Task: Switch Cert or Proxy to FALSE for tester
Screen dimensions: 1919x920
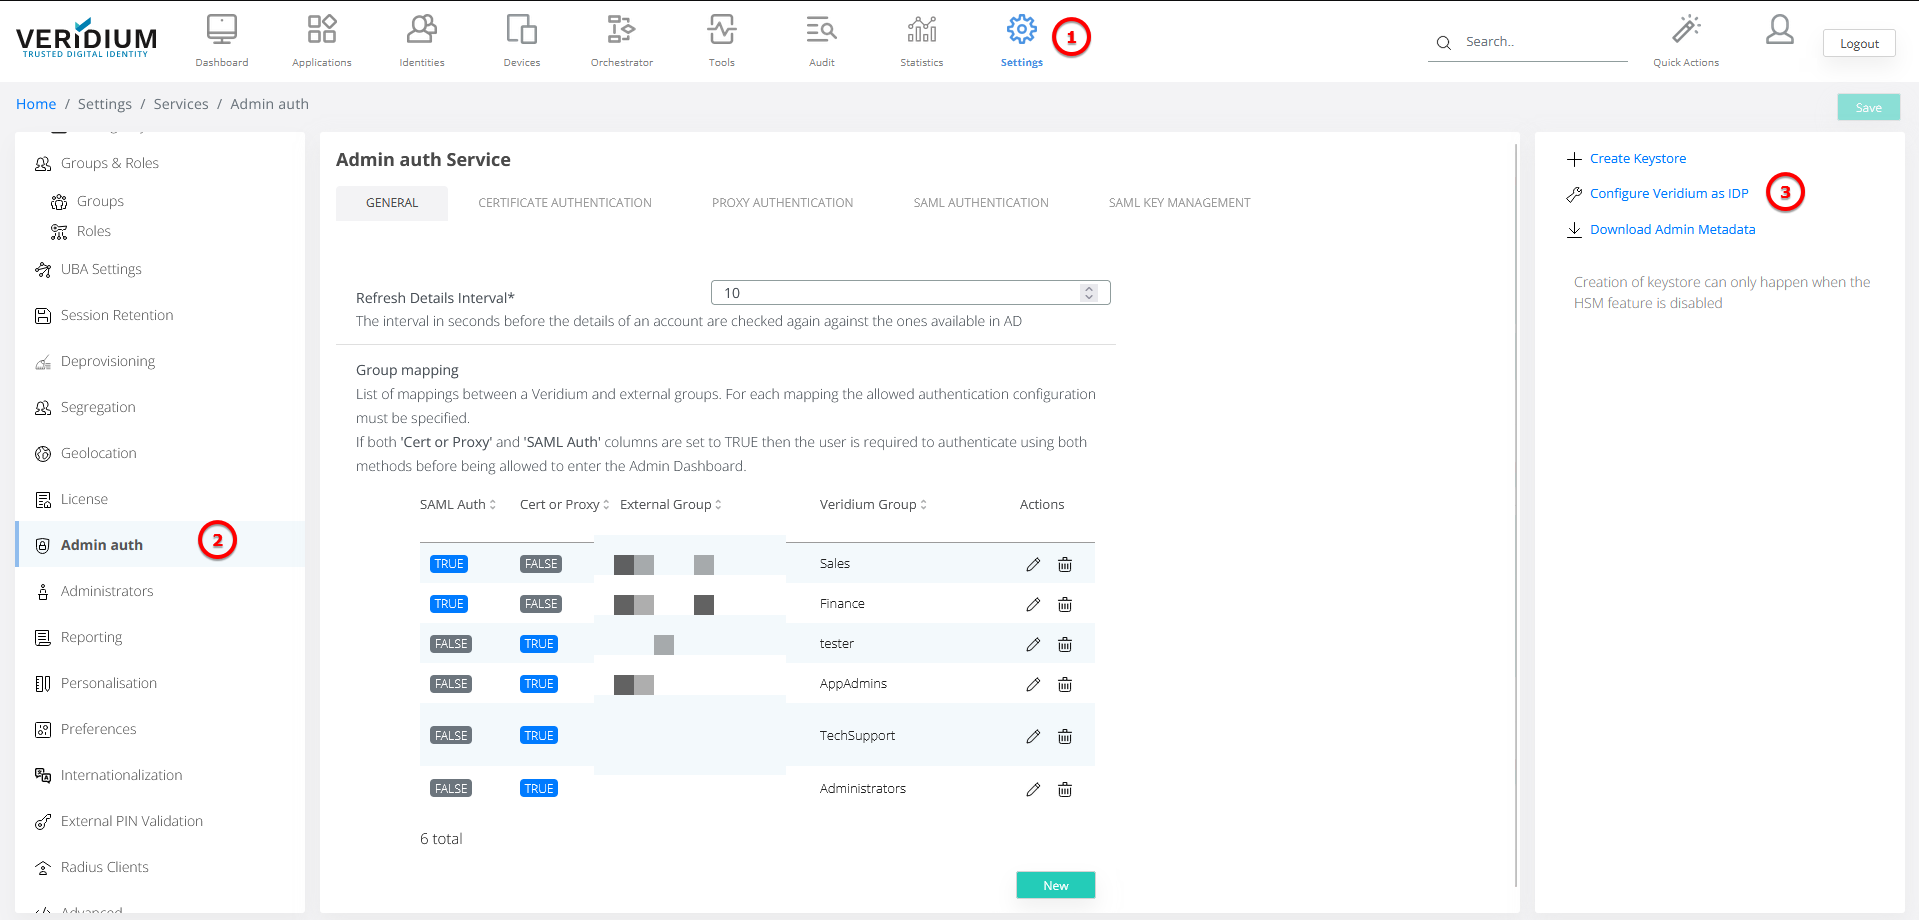Action: [x=538, y=643]
